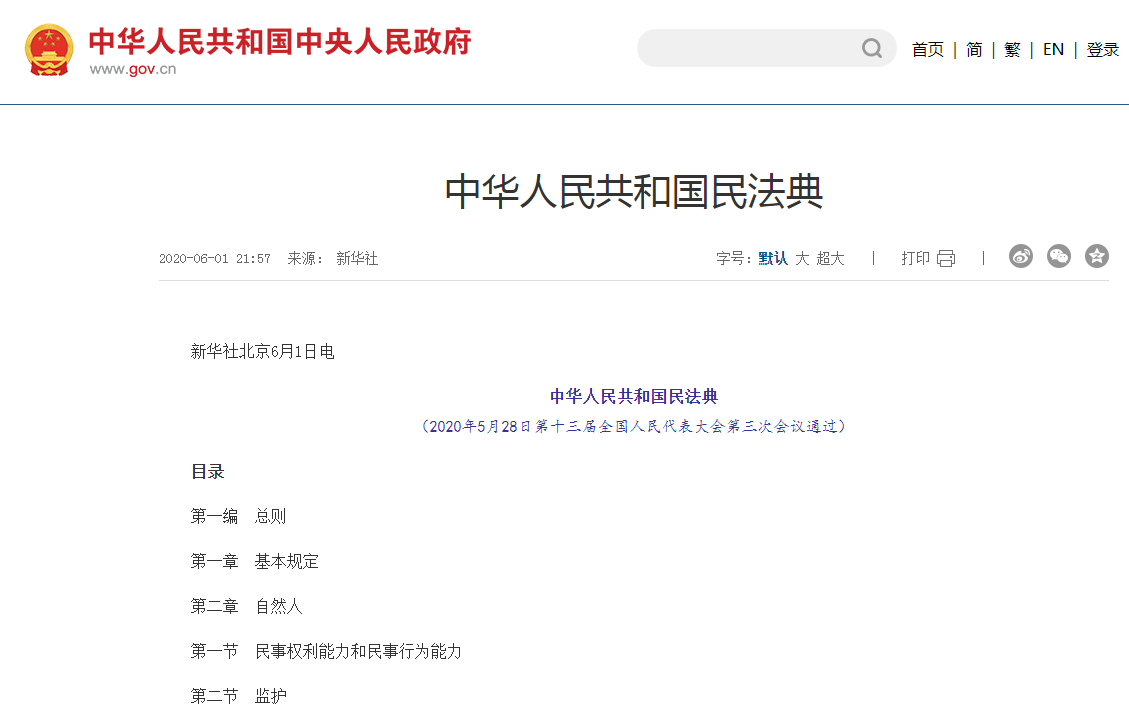Click the blue subtitle 中华人民共和国民法典
Image resolution: width=1129 pixels, height=713 pixels.
[634, 396]
